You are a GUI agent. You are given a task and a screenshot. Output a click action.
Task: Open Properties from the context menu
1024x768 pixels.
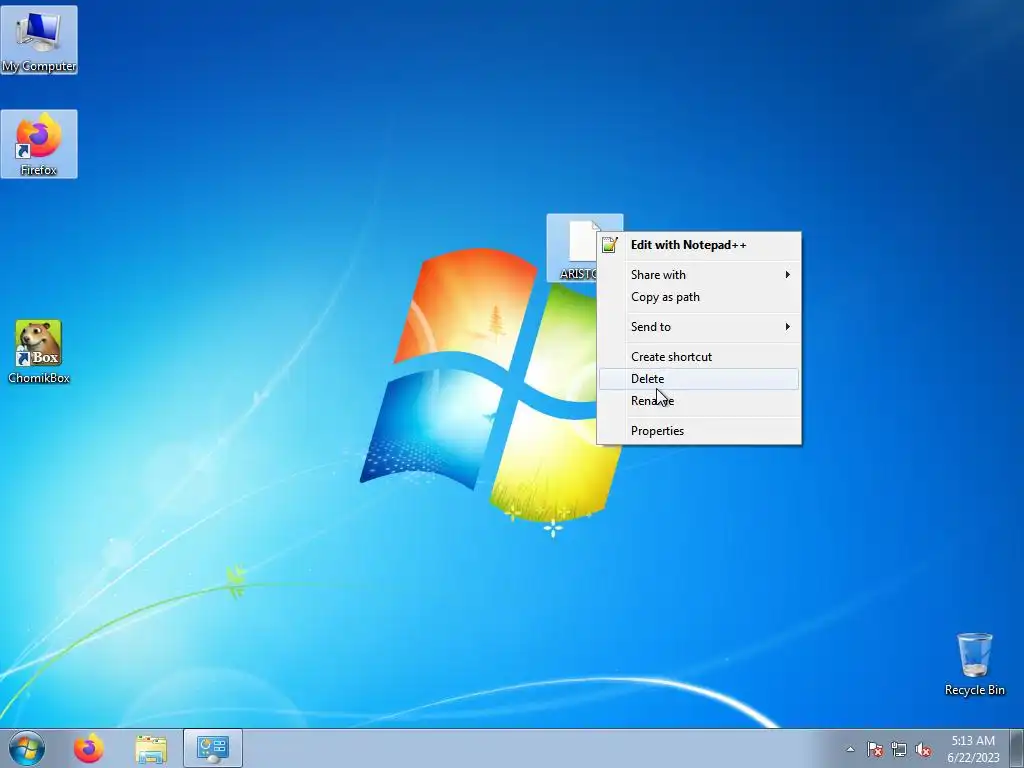699,431
